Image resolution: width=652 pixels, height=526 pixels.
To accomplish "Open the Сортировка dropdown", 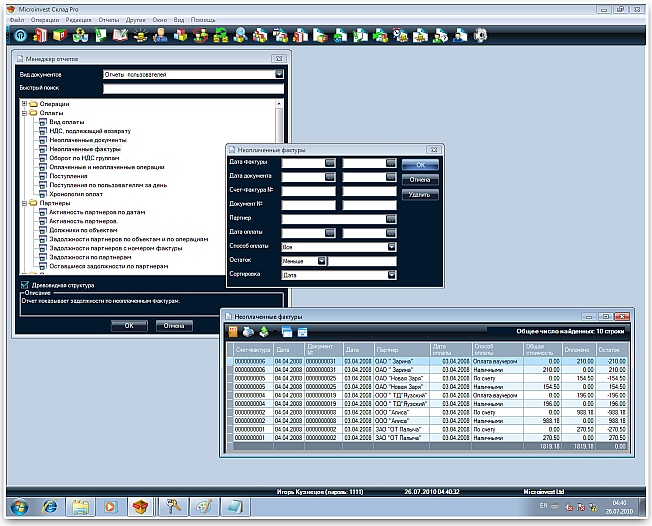I will click(391, 274).
